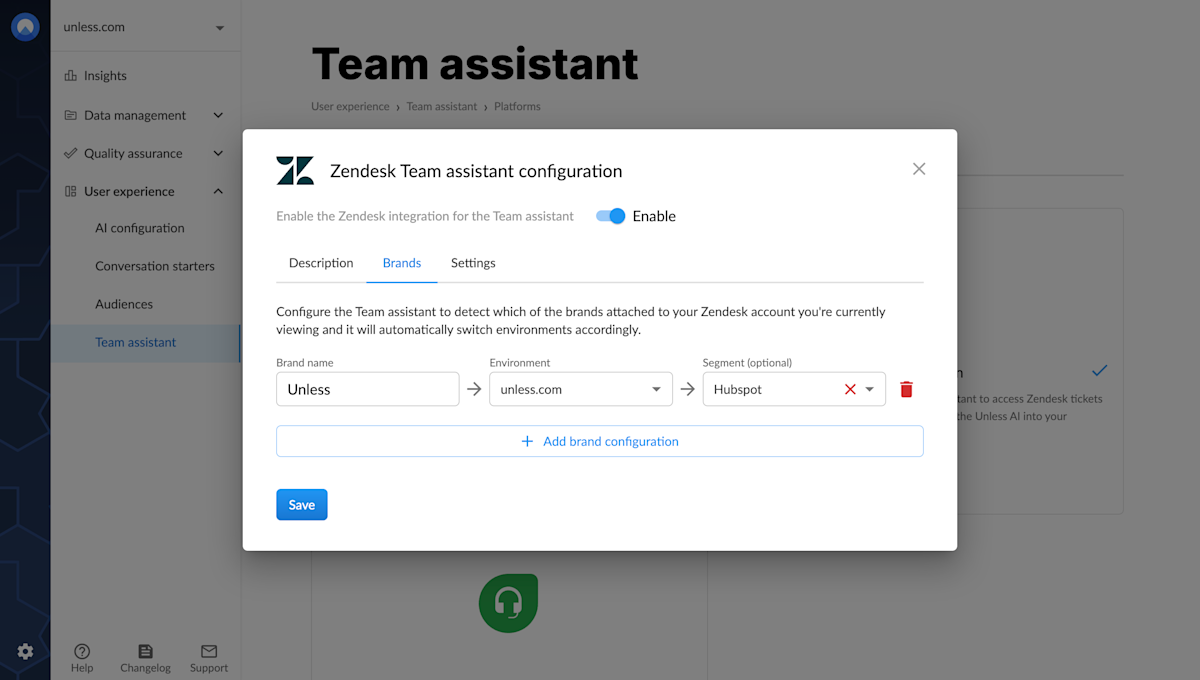
Task: Open Support in sidebar footer
Action: pyautogui.click(x=209, y=658)
